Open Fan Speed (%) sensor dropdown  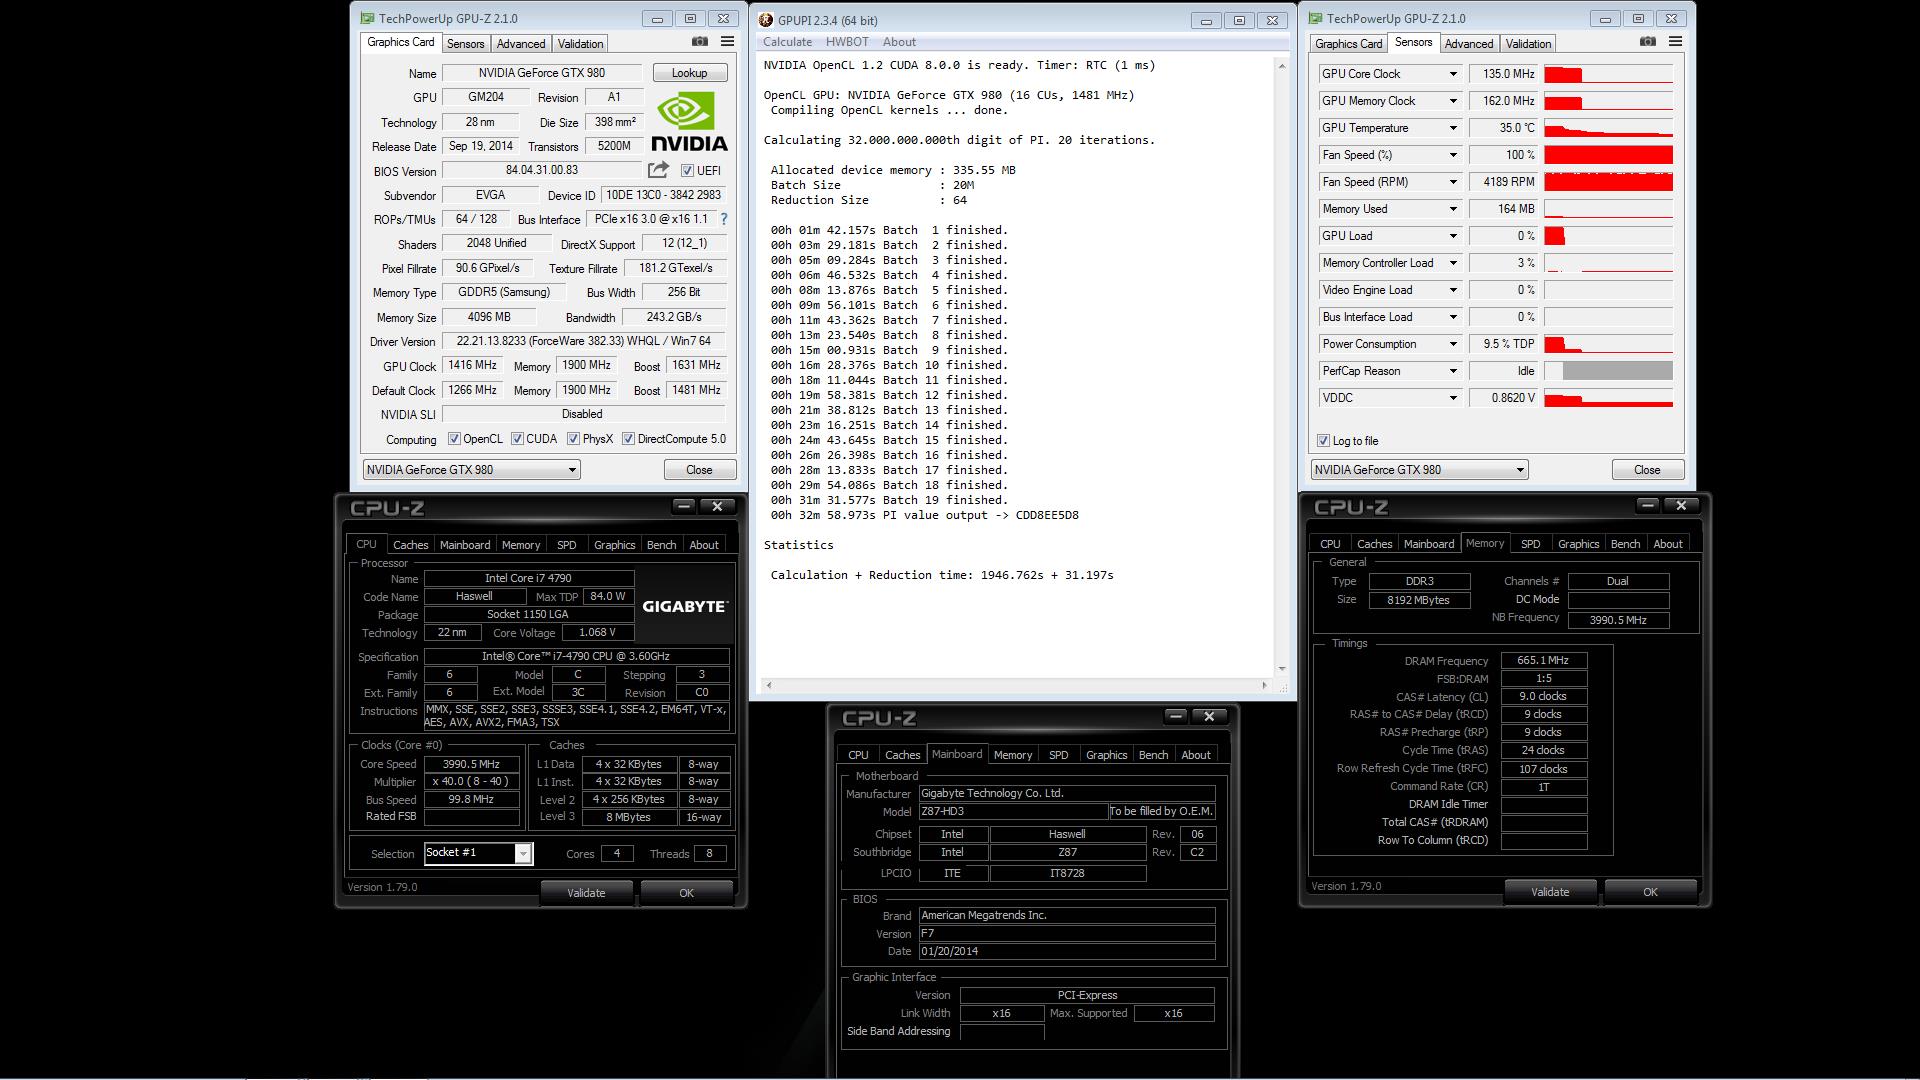[1453, 155]
